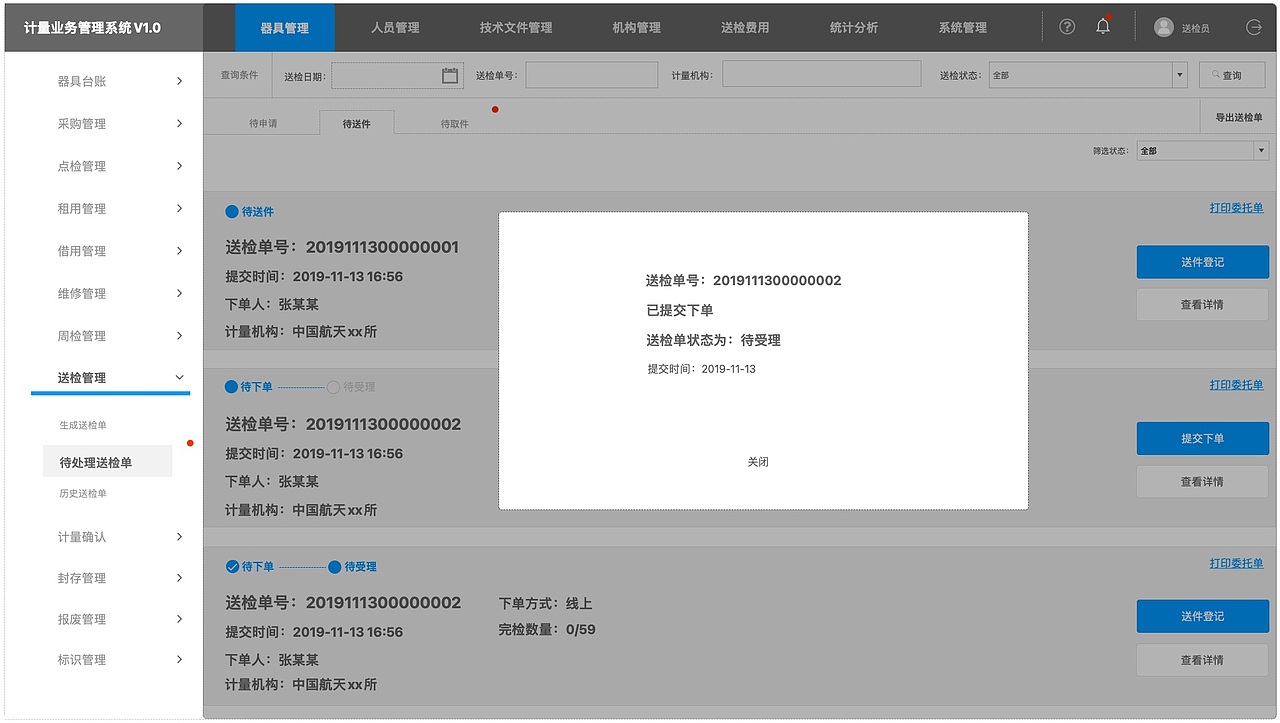Open the 送检状态 dropdown showing 全部
The height and width of the screenshot is (723, 1280).
click(1087, 74)
